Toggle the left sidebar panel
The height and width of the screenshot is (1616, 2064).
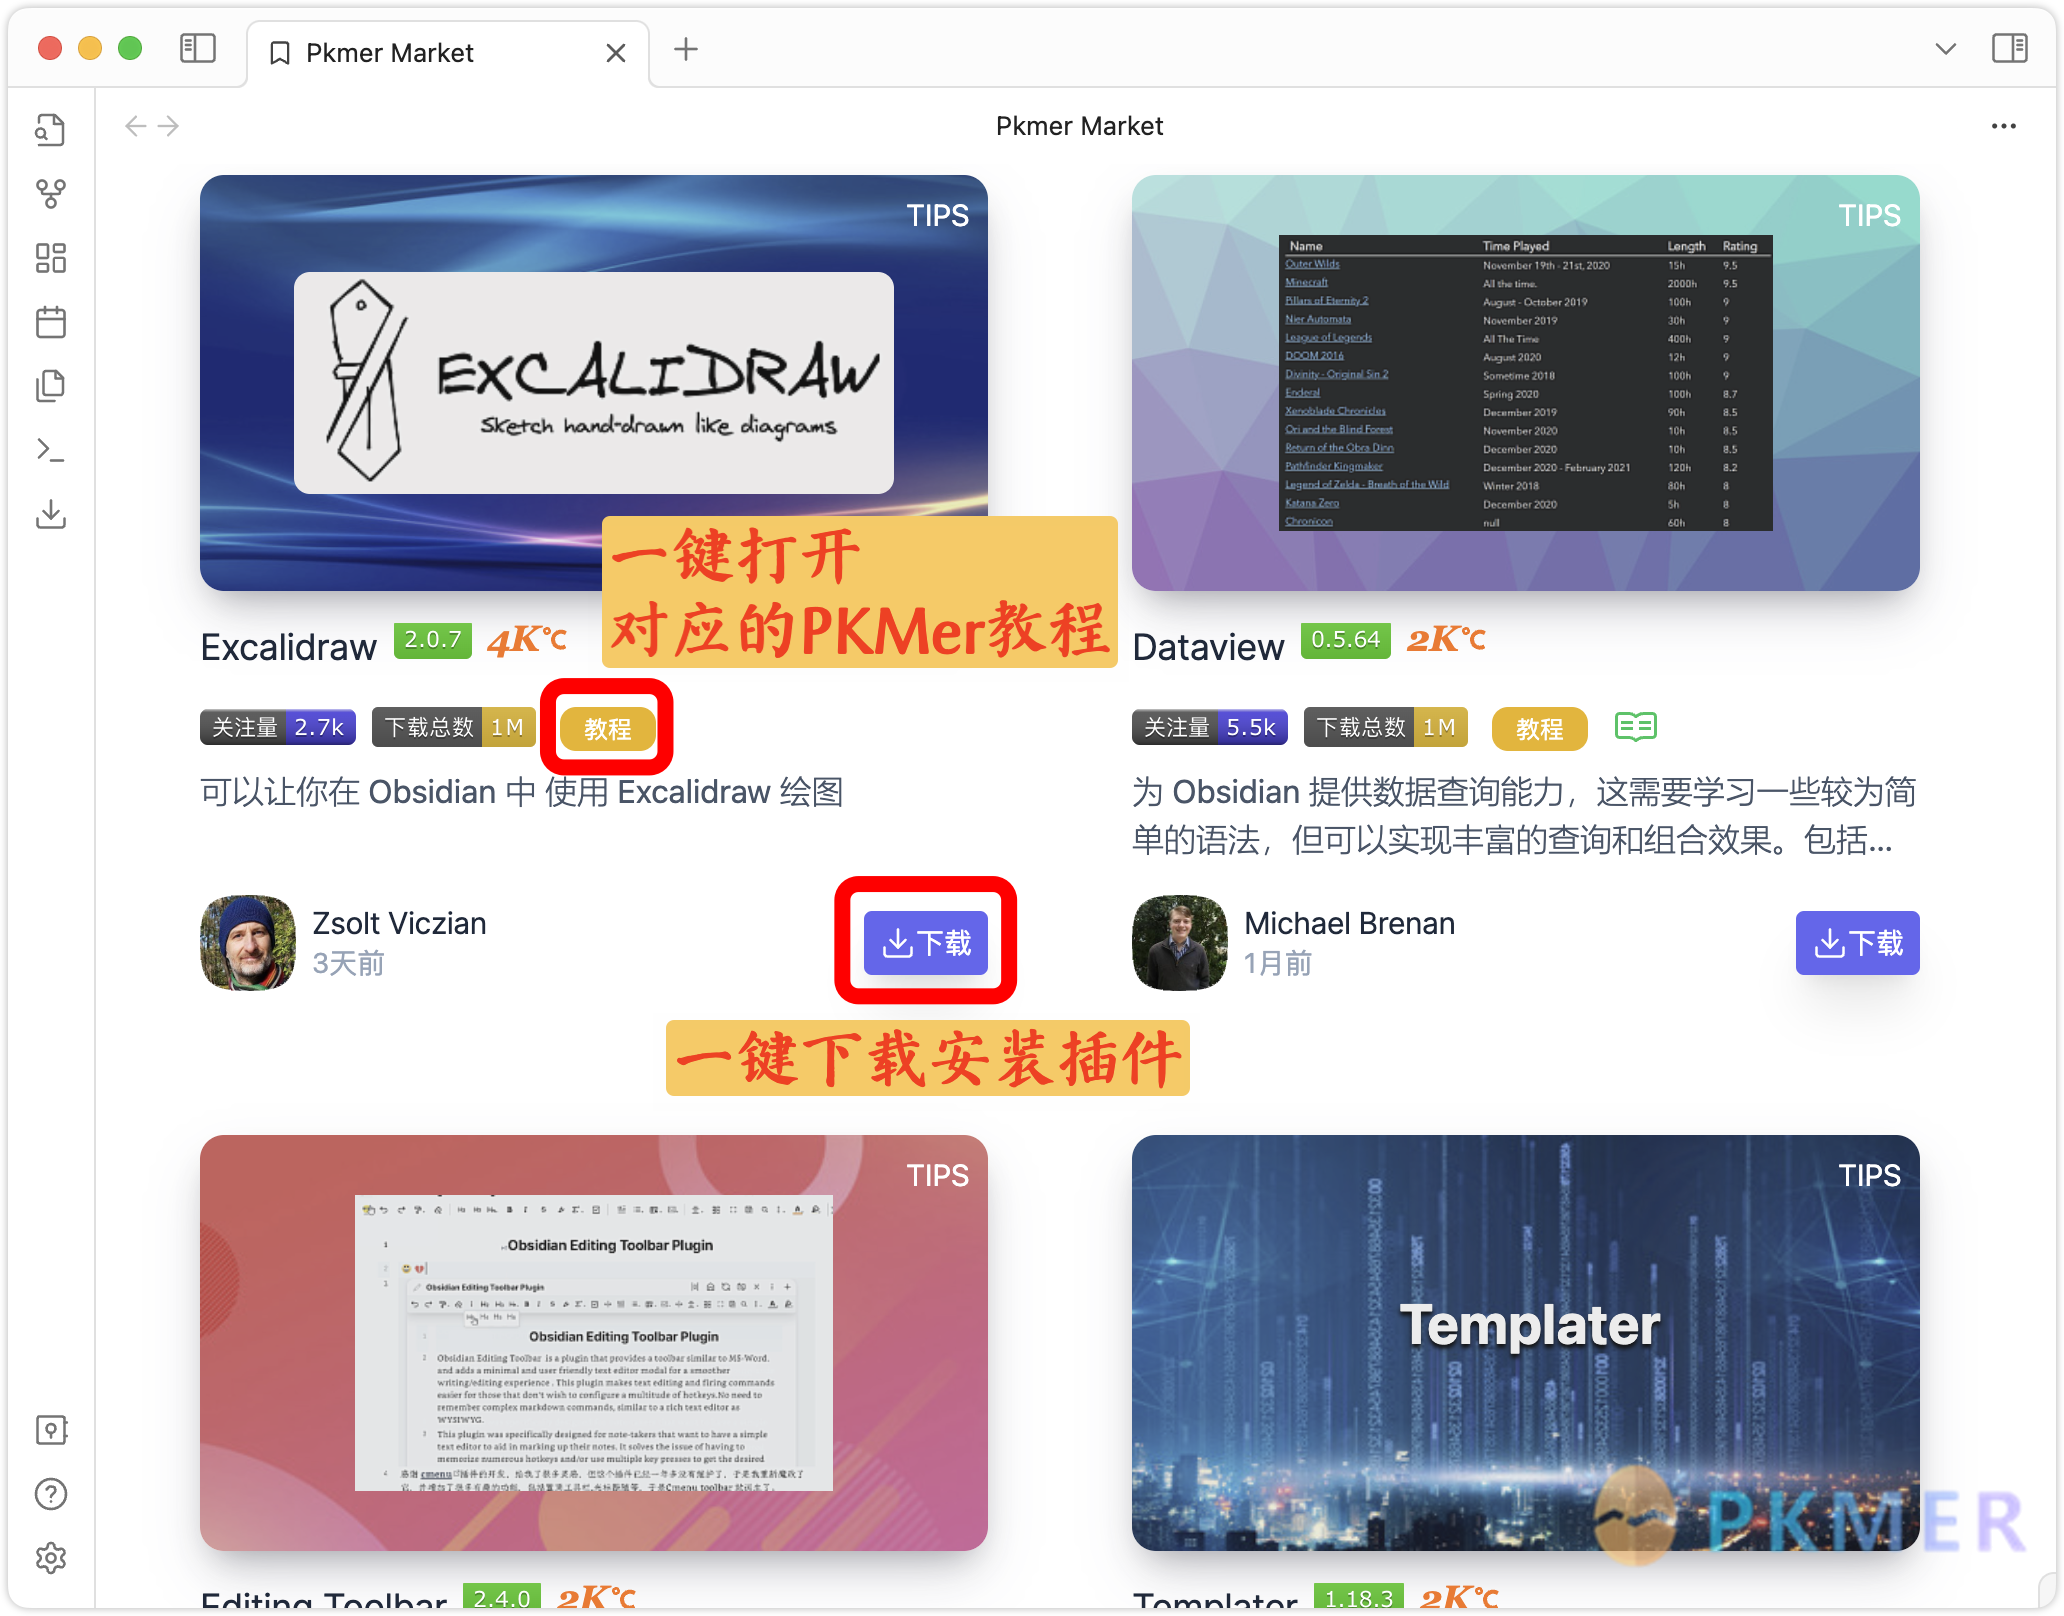198,48
